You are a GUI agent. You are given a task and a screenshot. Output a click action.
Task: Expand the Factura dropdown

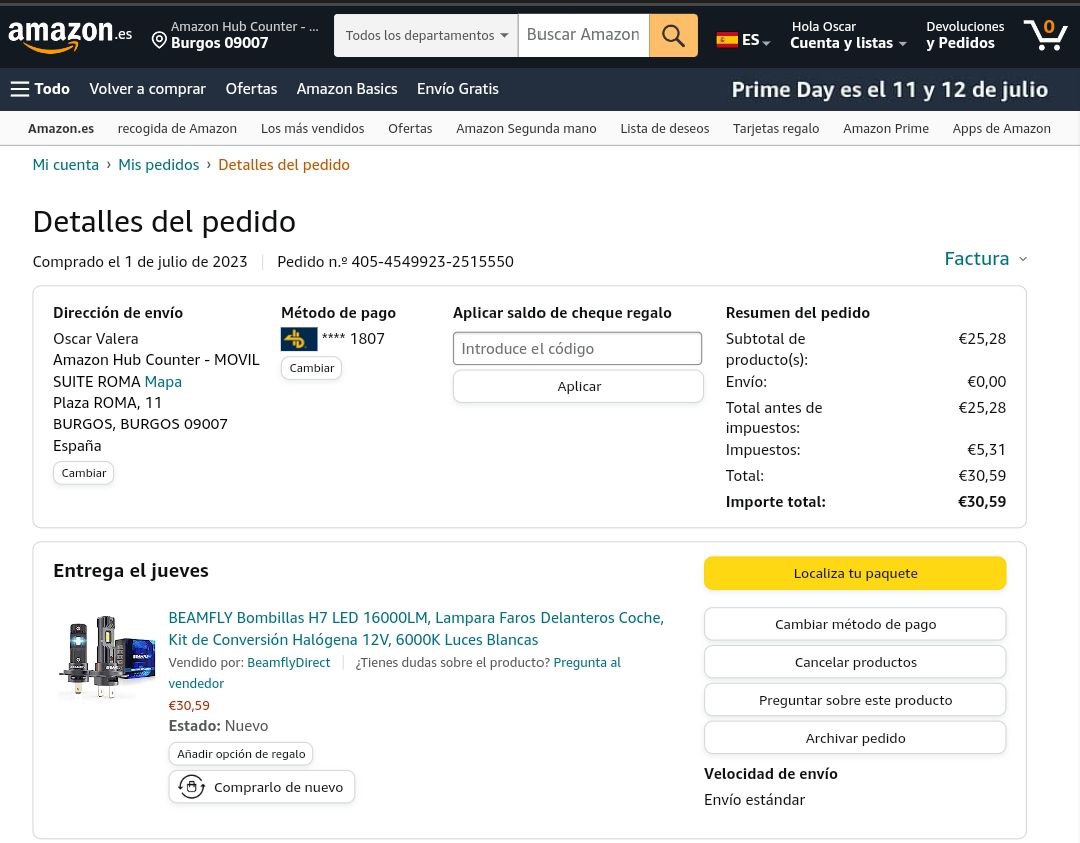985,259
